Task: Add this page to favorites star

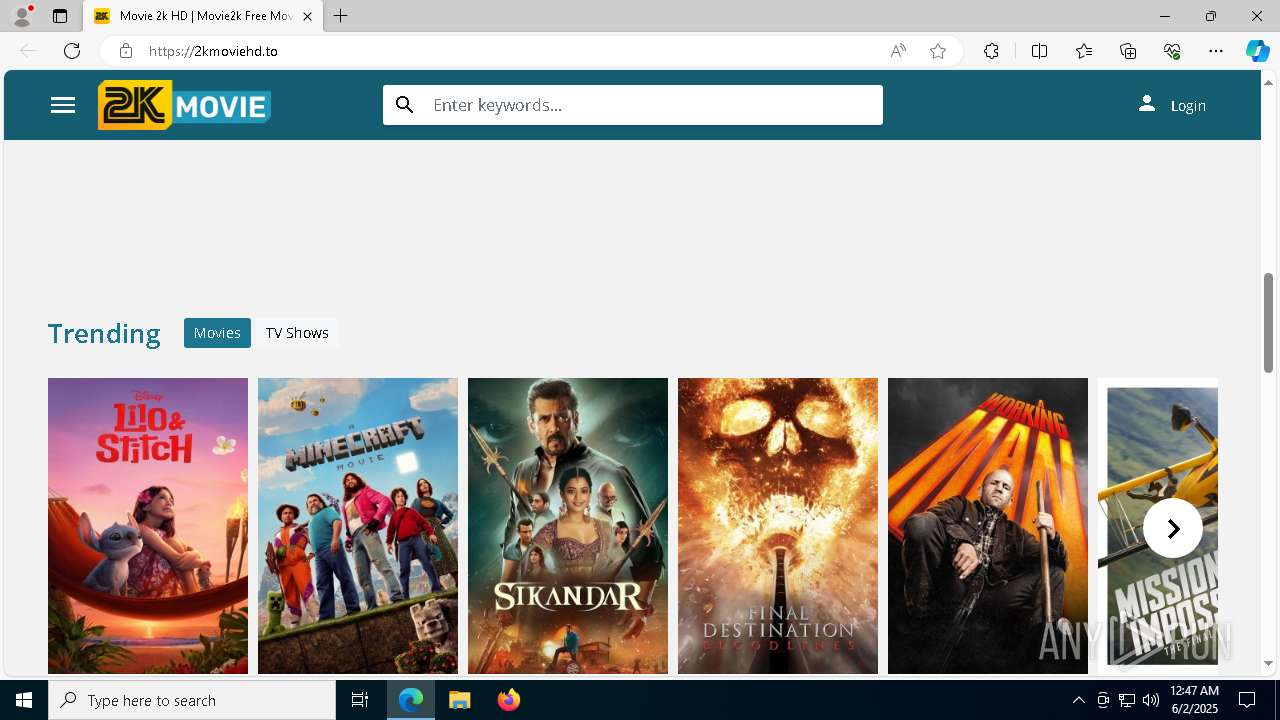Action: [x=938, y=51]
